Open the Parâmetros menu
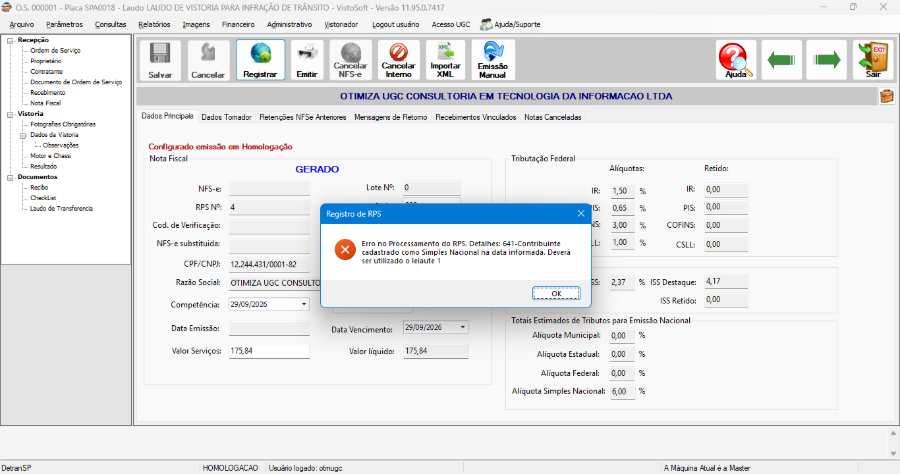The image size is (900, 474). point(64,25)
